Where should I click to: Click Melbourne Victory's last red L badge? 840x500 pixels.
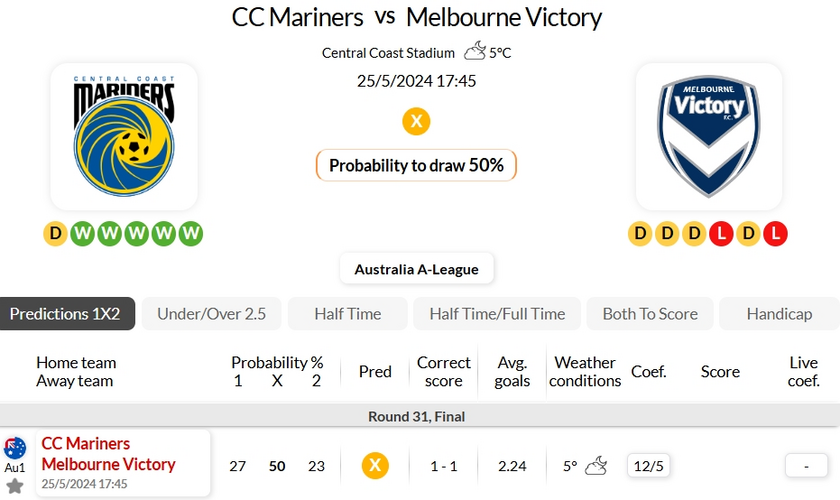click(x=775, y=234)
